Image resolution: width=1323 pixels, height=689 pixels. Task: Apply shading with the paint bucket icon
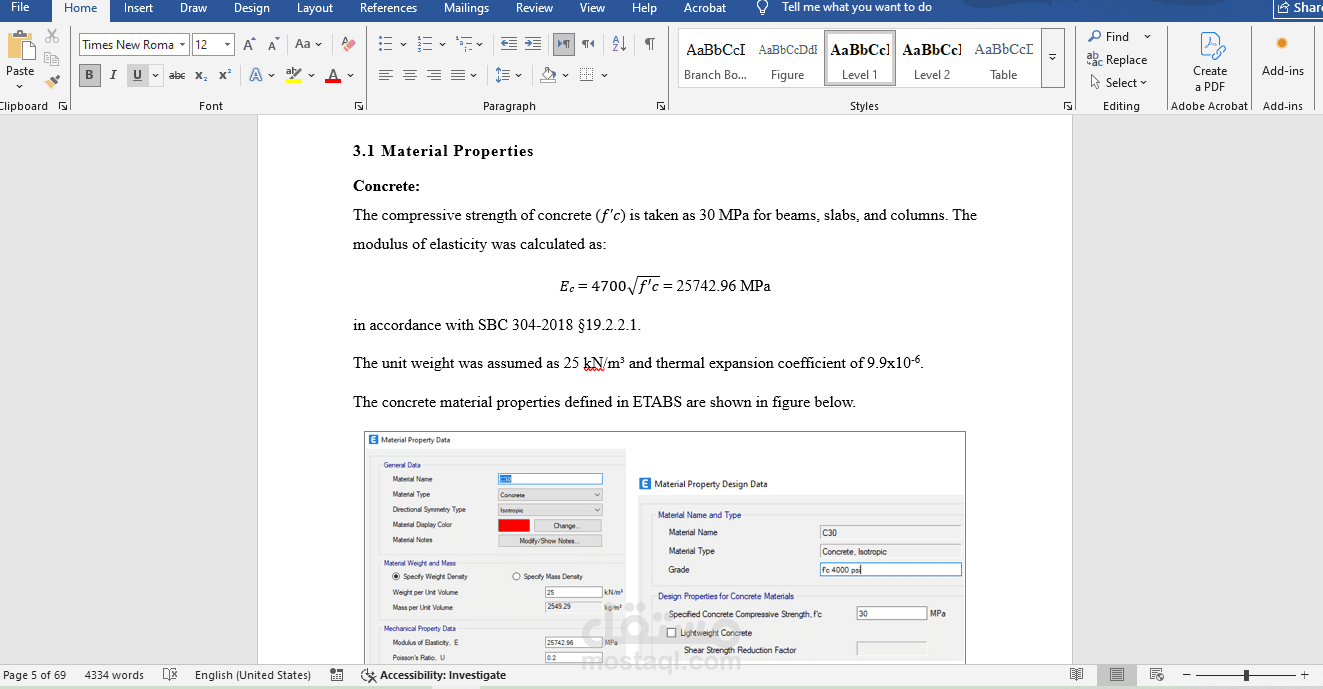click(x=547, y=75)
